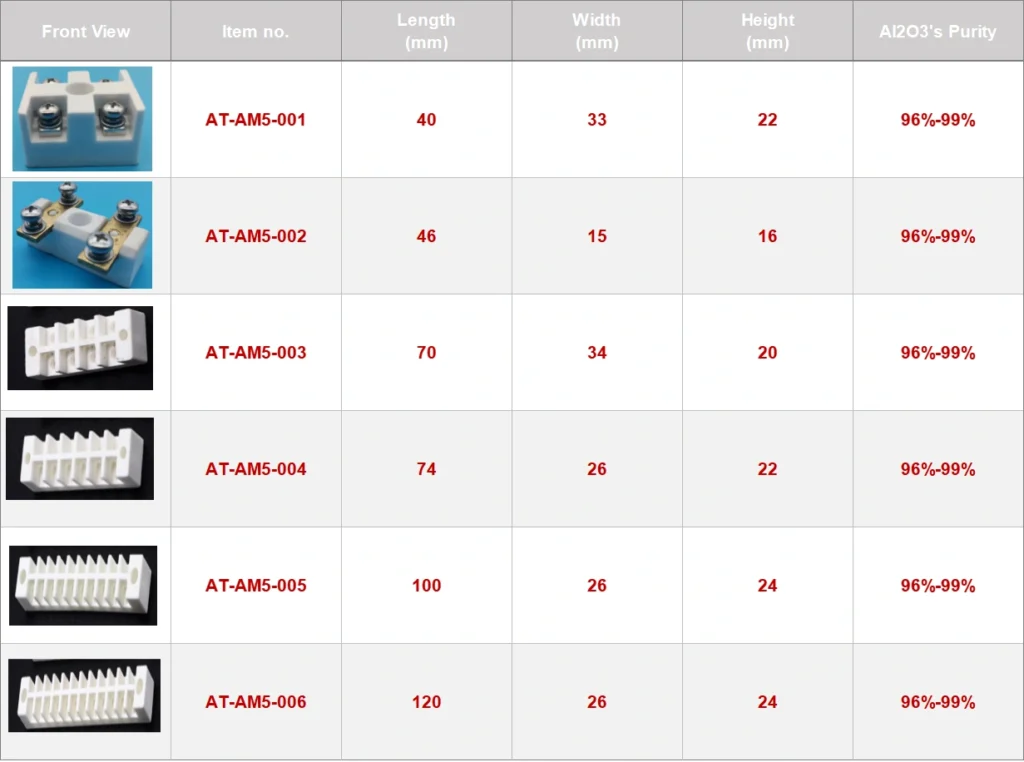Click the Front View column header

tap(86, 32)
